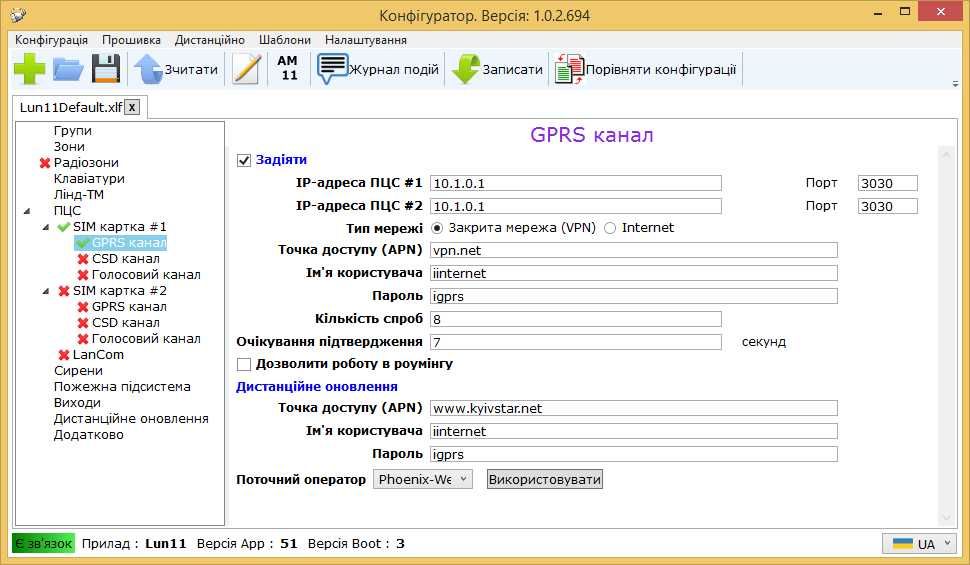Screen dimensions: 970x565
Task: Enable Дозволити роботу в роумінгу checkbox
Action: click(x=244, y=364)
